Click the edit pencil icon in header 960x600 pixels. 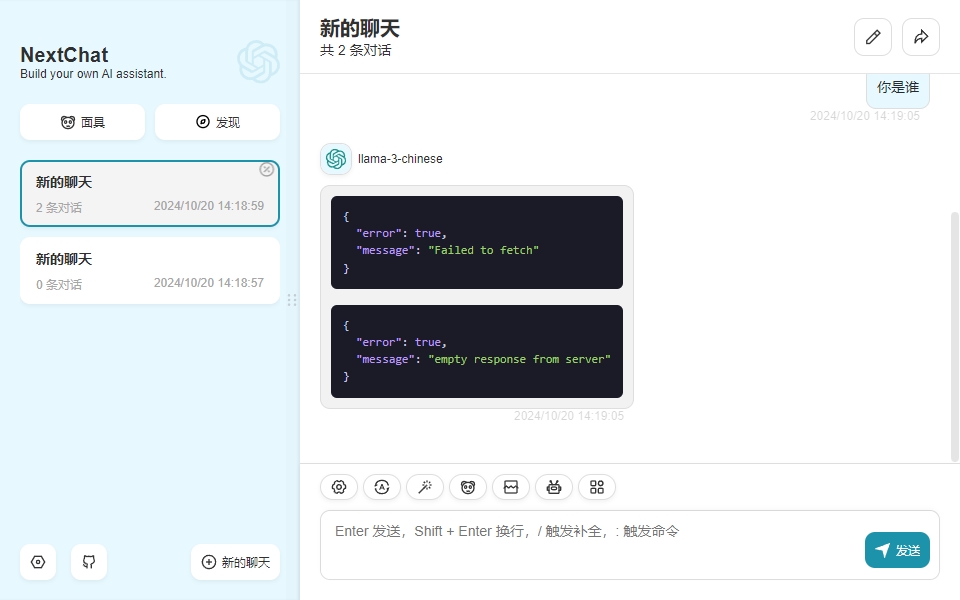872,37
